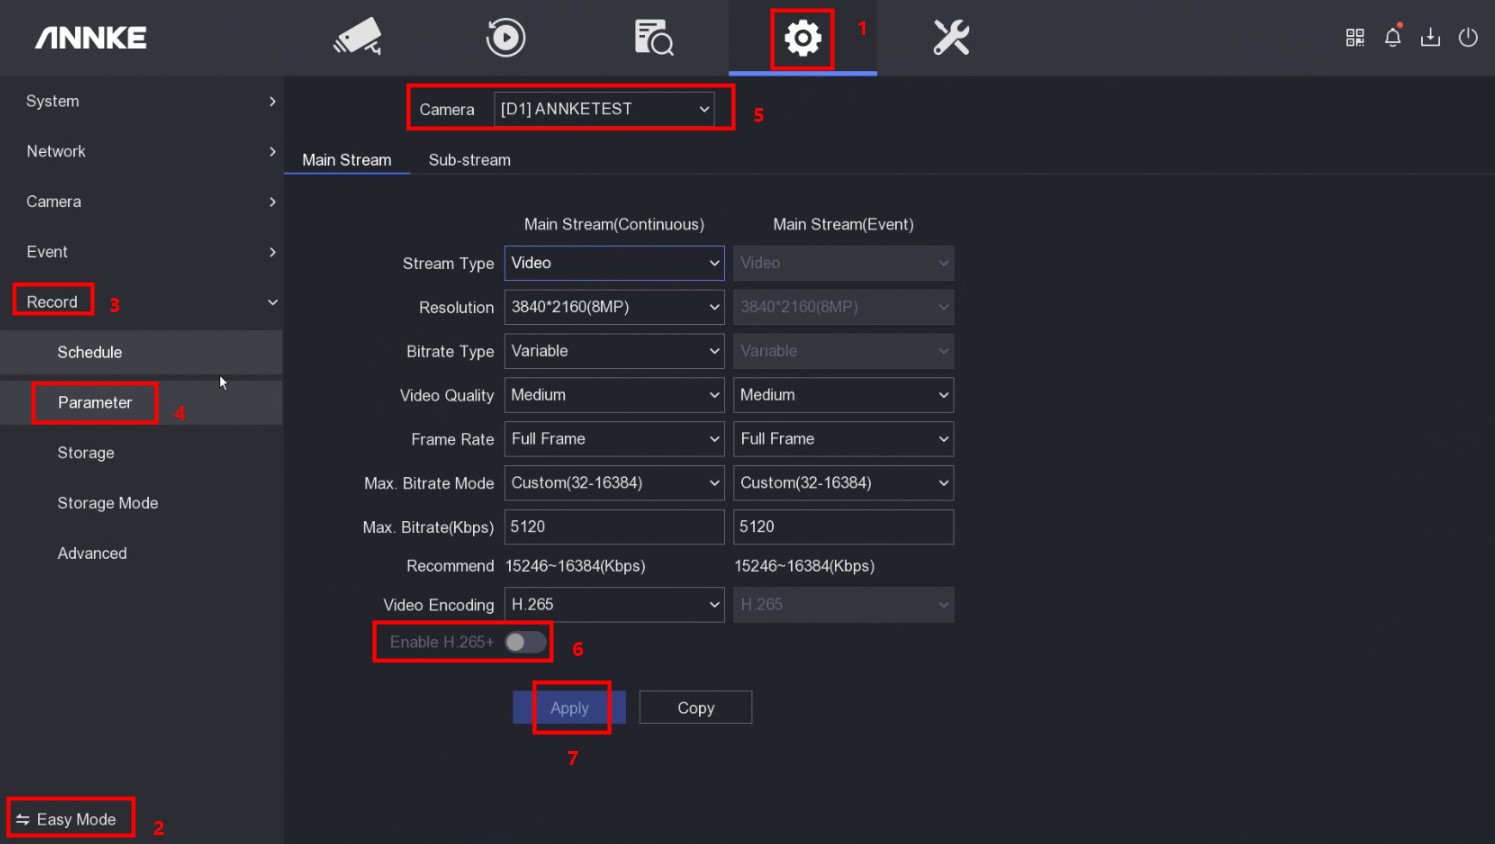Screen dimensions: 1495x844
Task: Open continuous Bitrate Type dropdown
Action: (x=614, y=351)
